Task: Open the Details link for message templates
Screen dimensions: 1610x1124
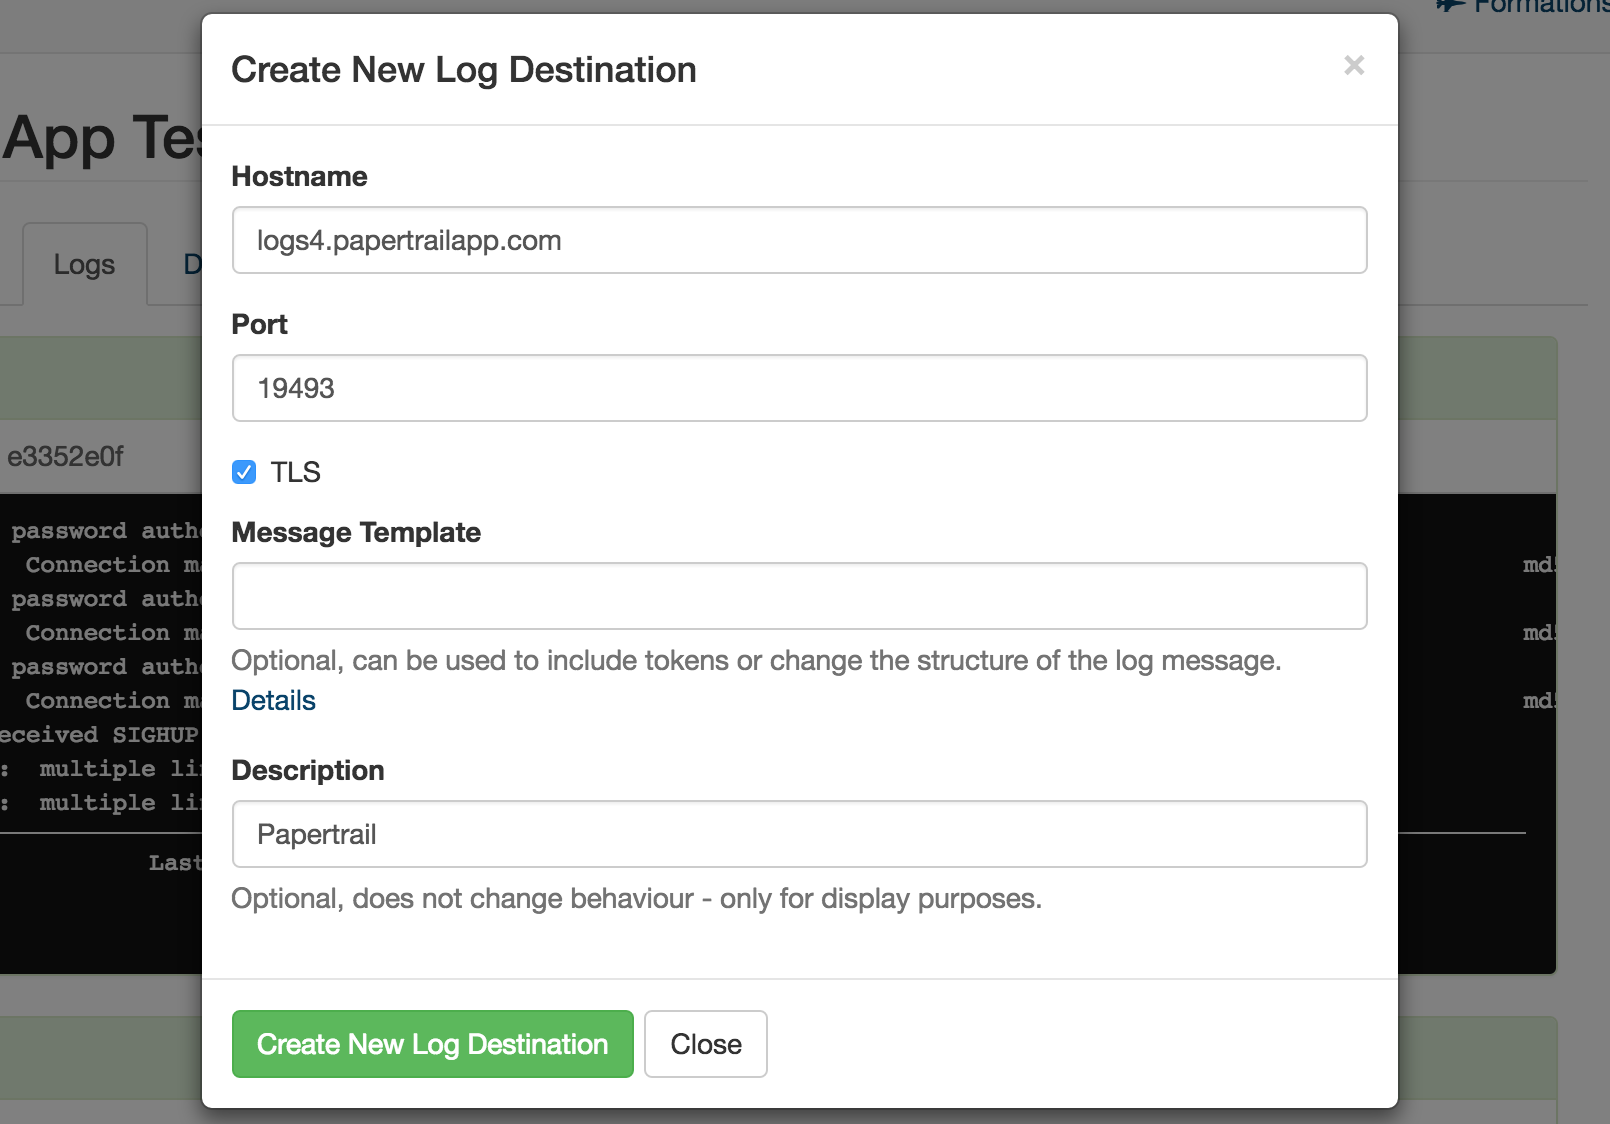Action: click(273, 701)
